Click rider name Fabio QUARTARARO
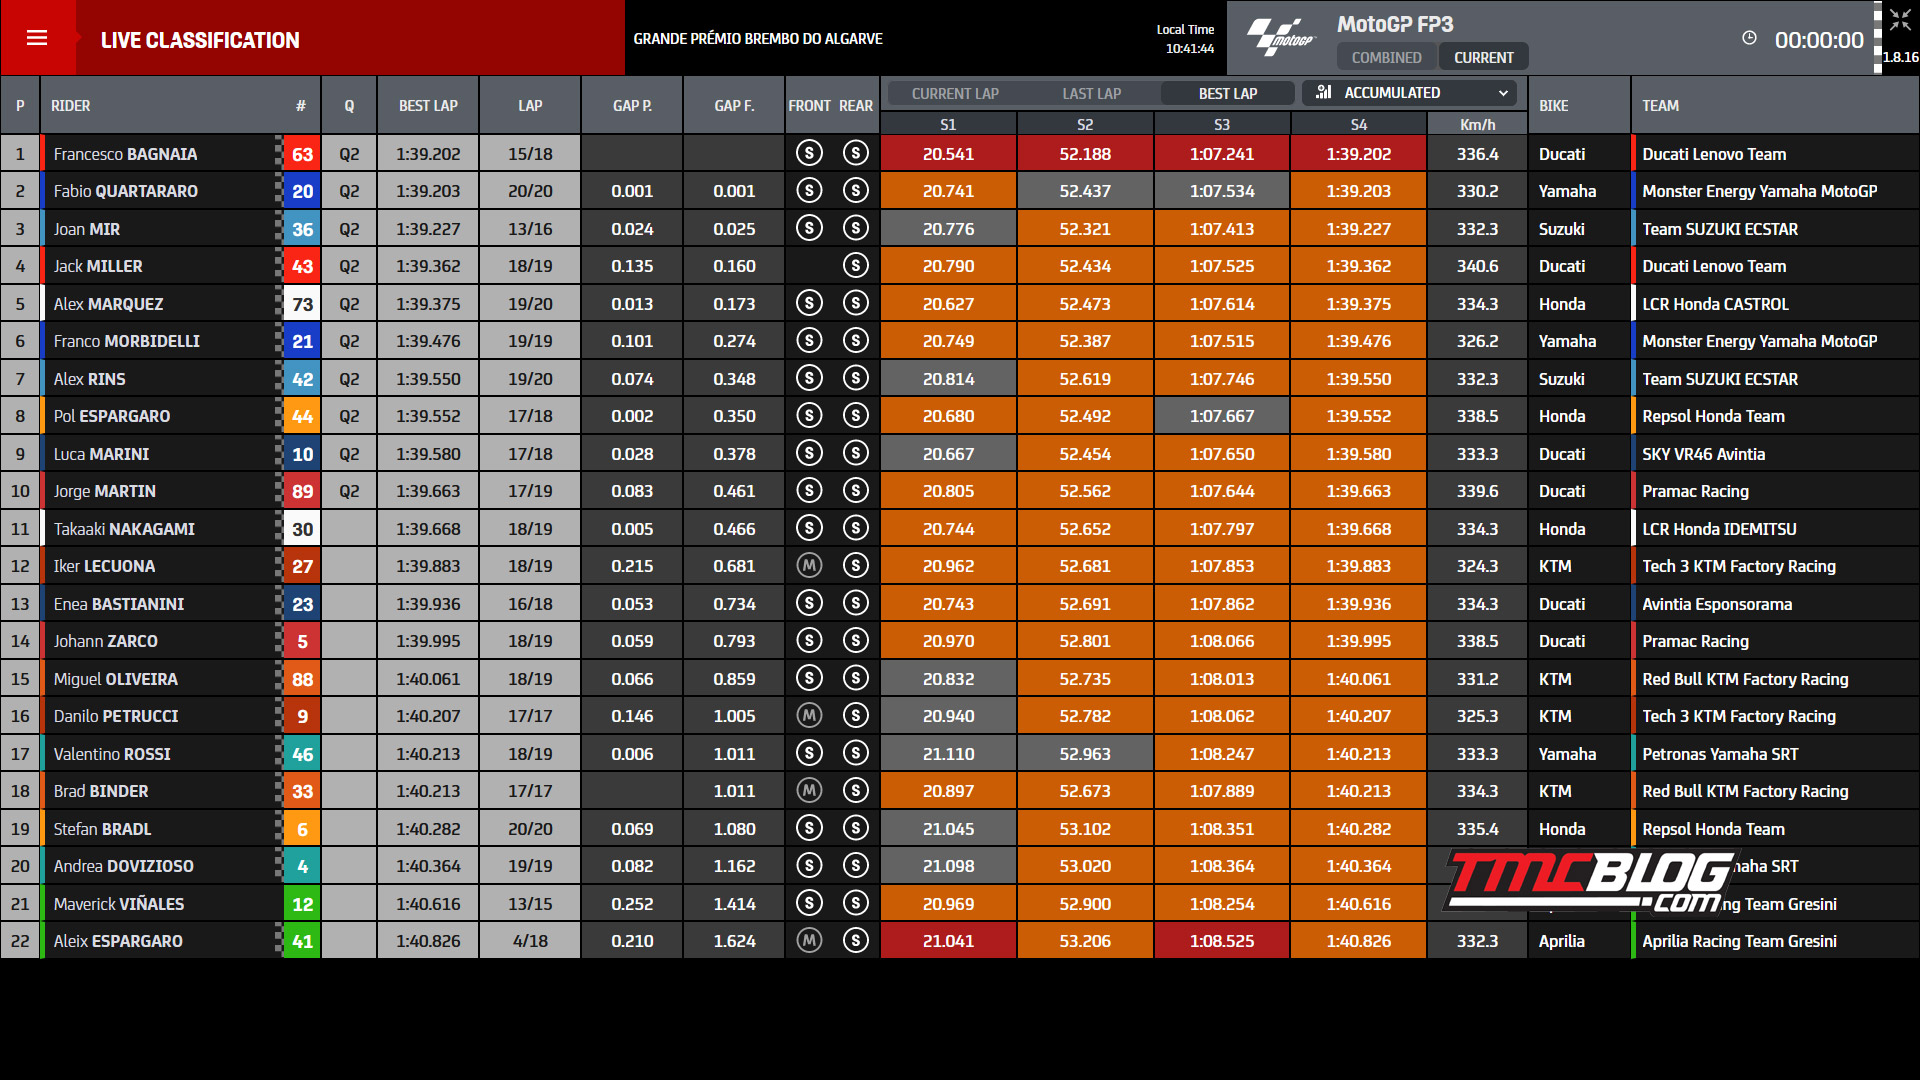The width and height of the screenshot is (1920, 1080). point(126,191)
